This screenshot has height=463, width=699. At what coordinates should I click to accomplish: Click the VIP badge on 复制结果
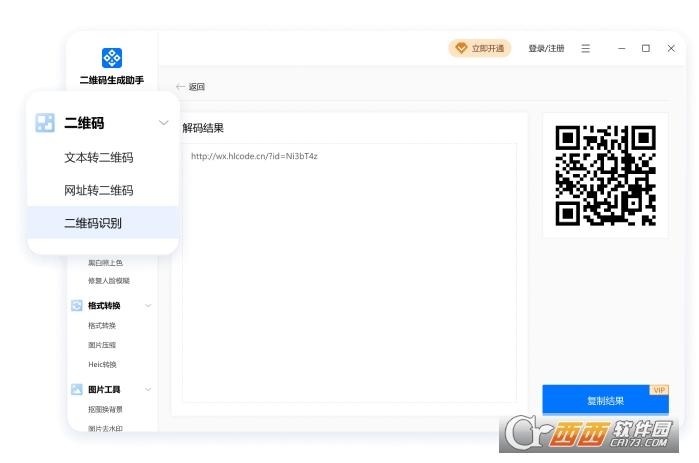click(659, 390)
